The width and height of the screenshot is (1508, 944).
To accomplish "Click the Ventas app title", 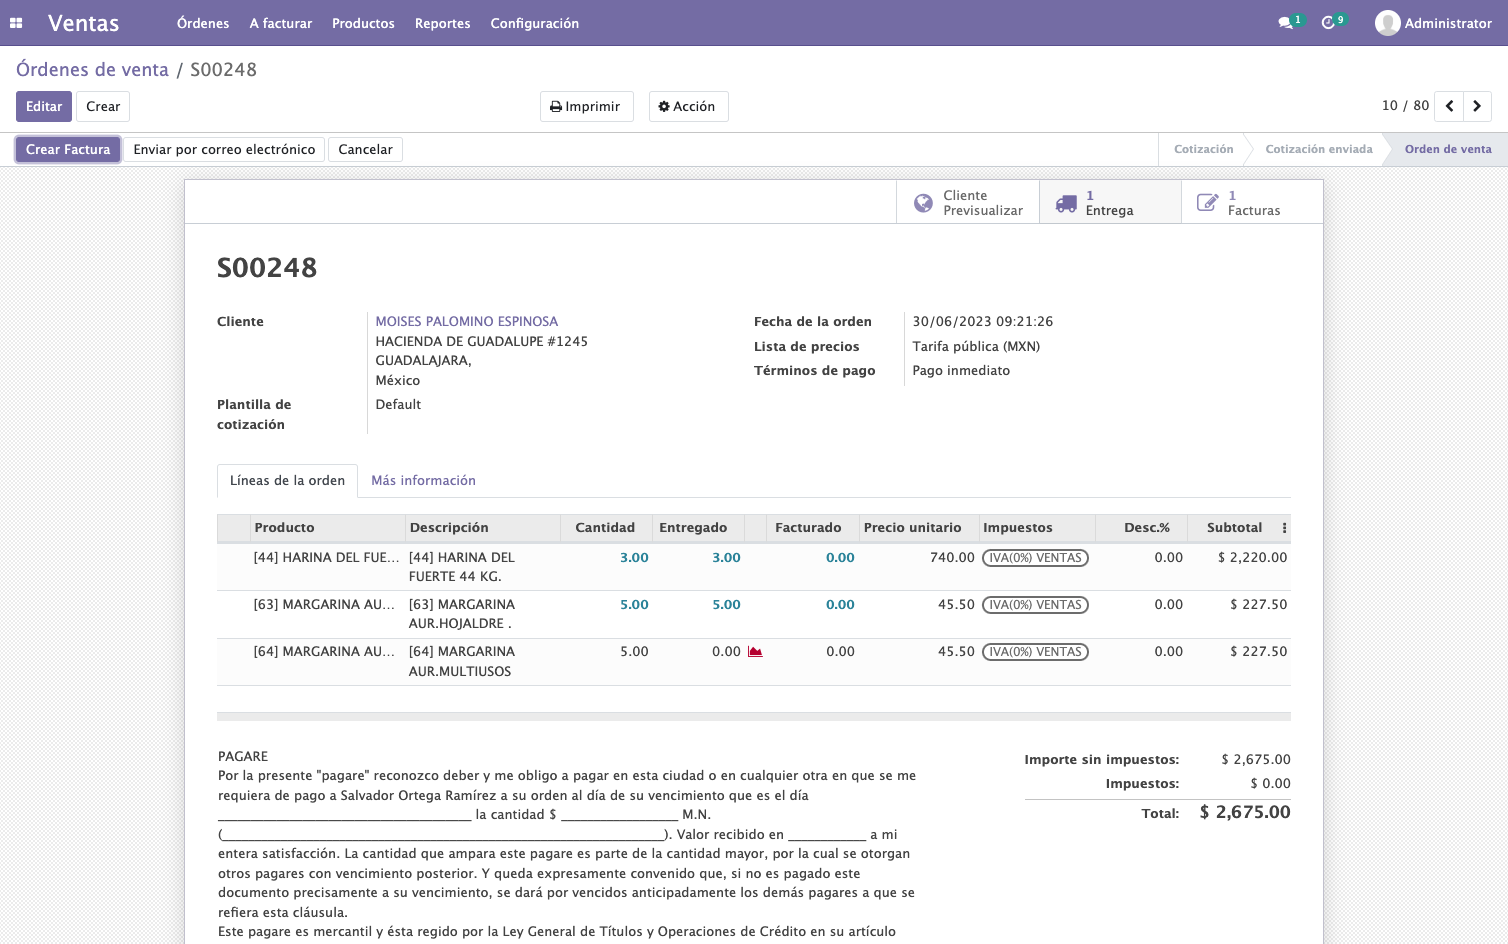I will [83, 23].
